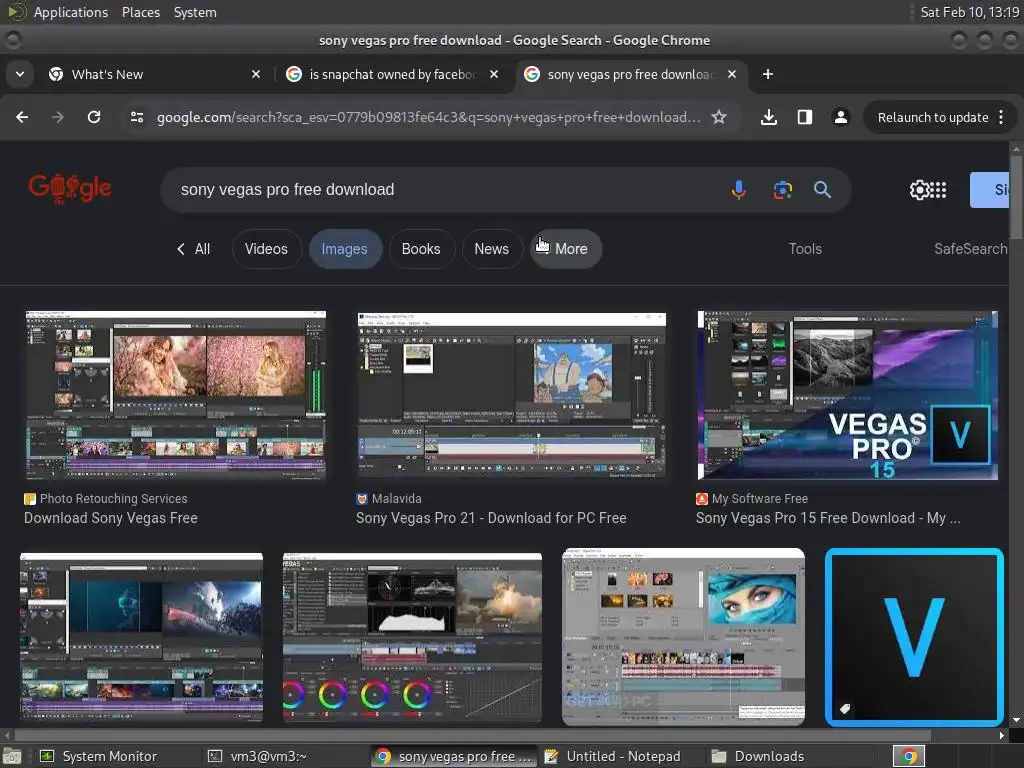Select the All results filter
This screenshot has width=1024, height=768.
193,249
